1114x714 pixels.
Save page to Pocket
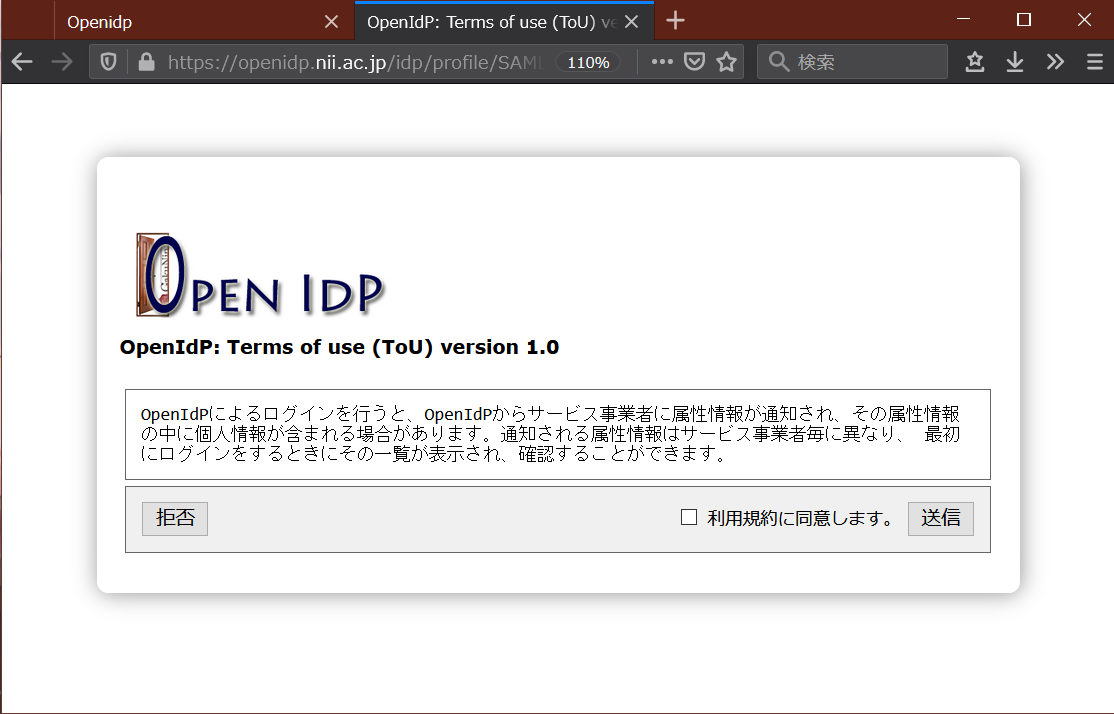694,63
